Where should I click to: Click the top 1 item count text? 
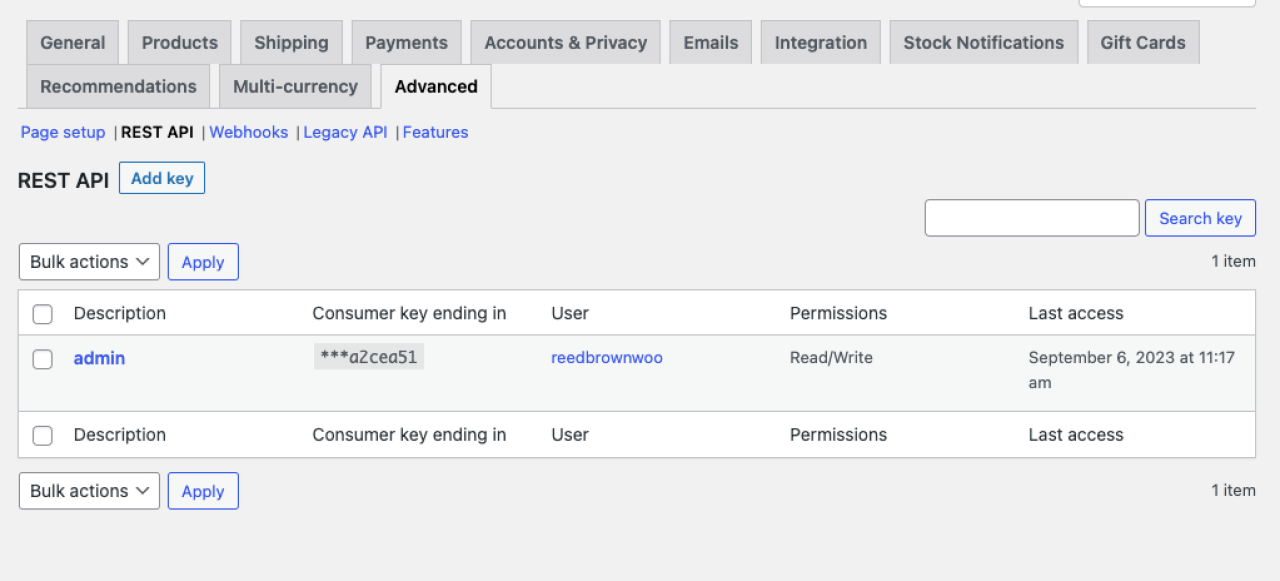tap(1233, 261)
